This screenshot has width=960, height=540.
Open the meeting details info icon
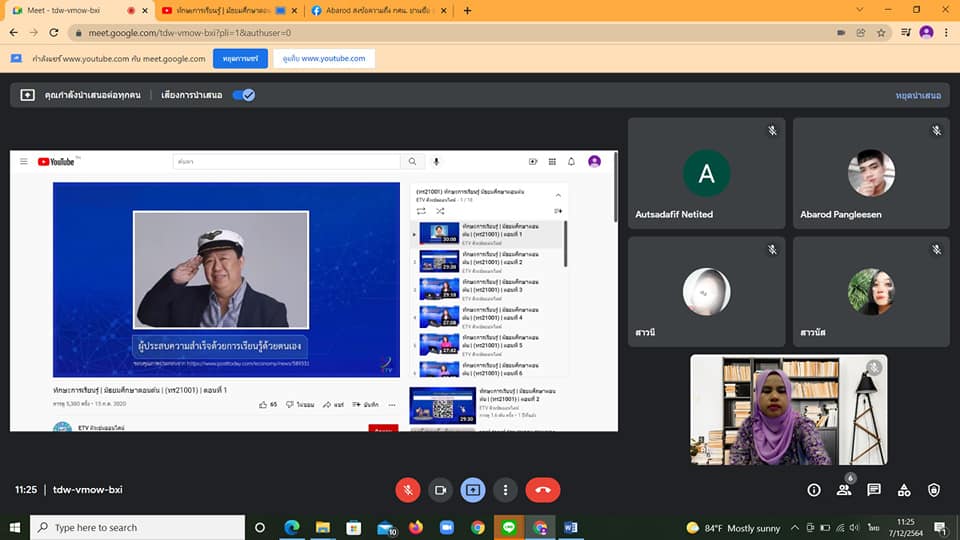point(814,490)
